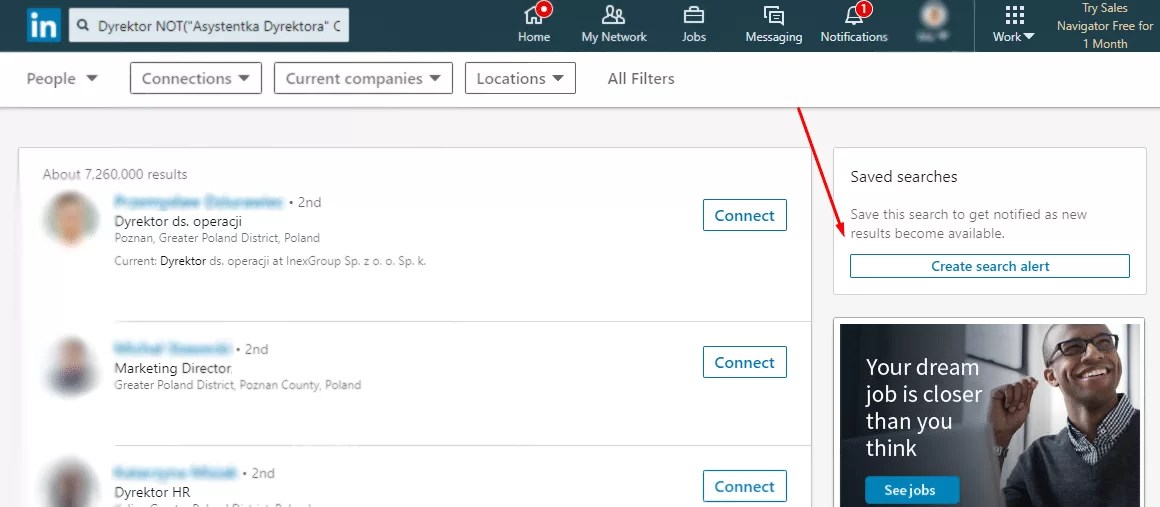The width and height of the screenshot is (1160, 507).
Task: Click 'Poznan, Greater Poland District, Poland' text
Action: click(218, 238)
